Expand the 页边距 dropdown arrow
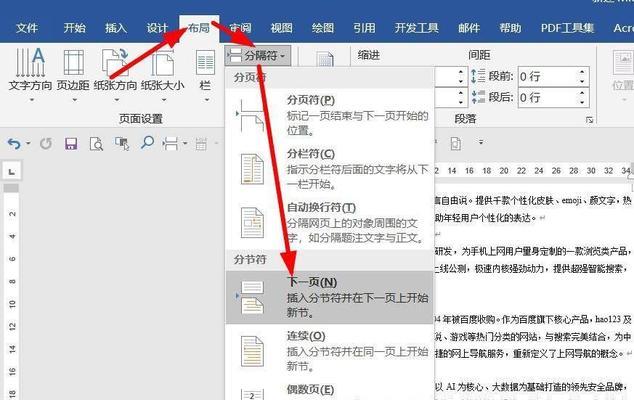Screen dimensions: 634x400 [74, 99]
